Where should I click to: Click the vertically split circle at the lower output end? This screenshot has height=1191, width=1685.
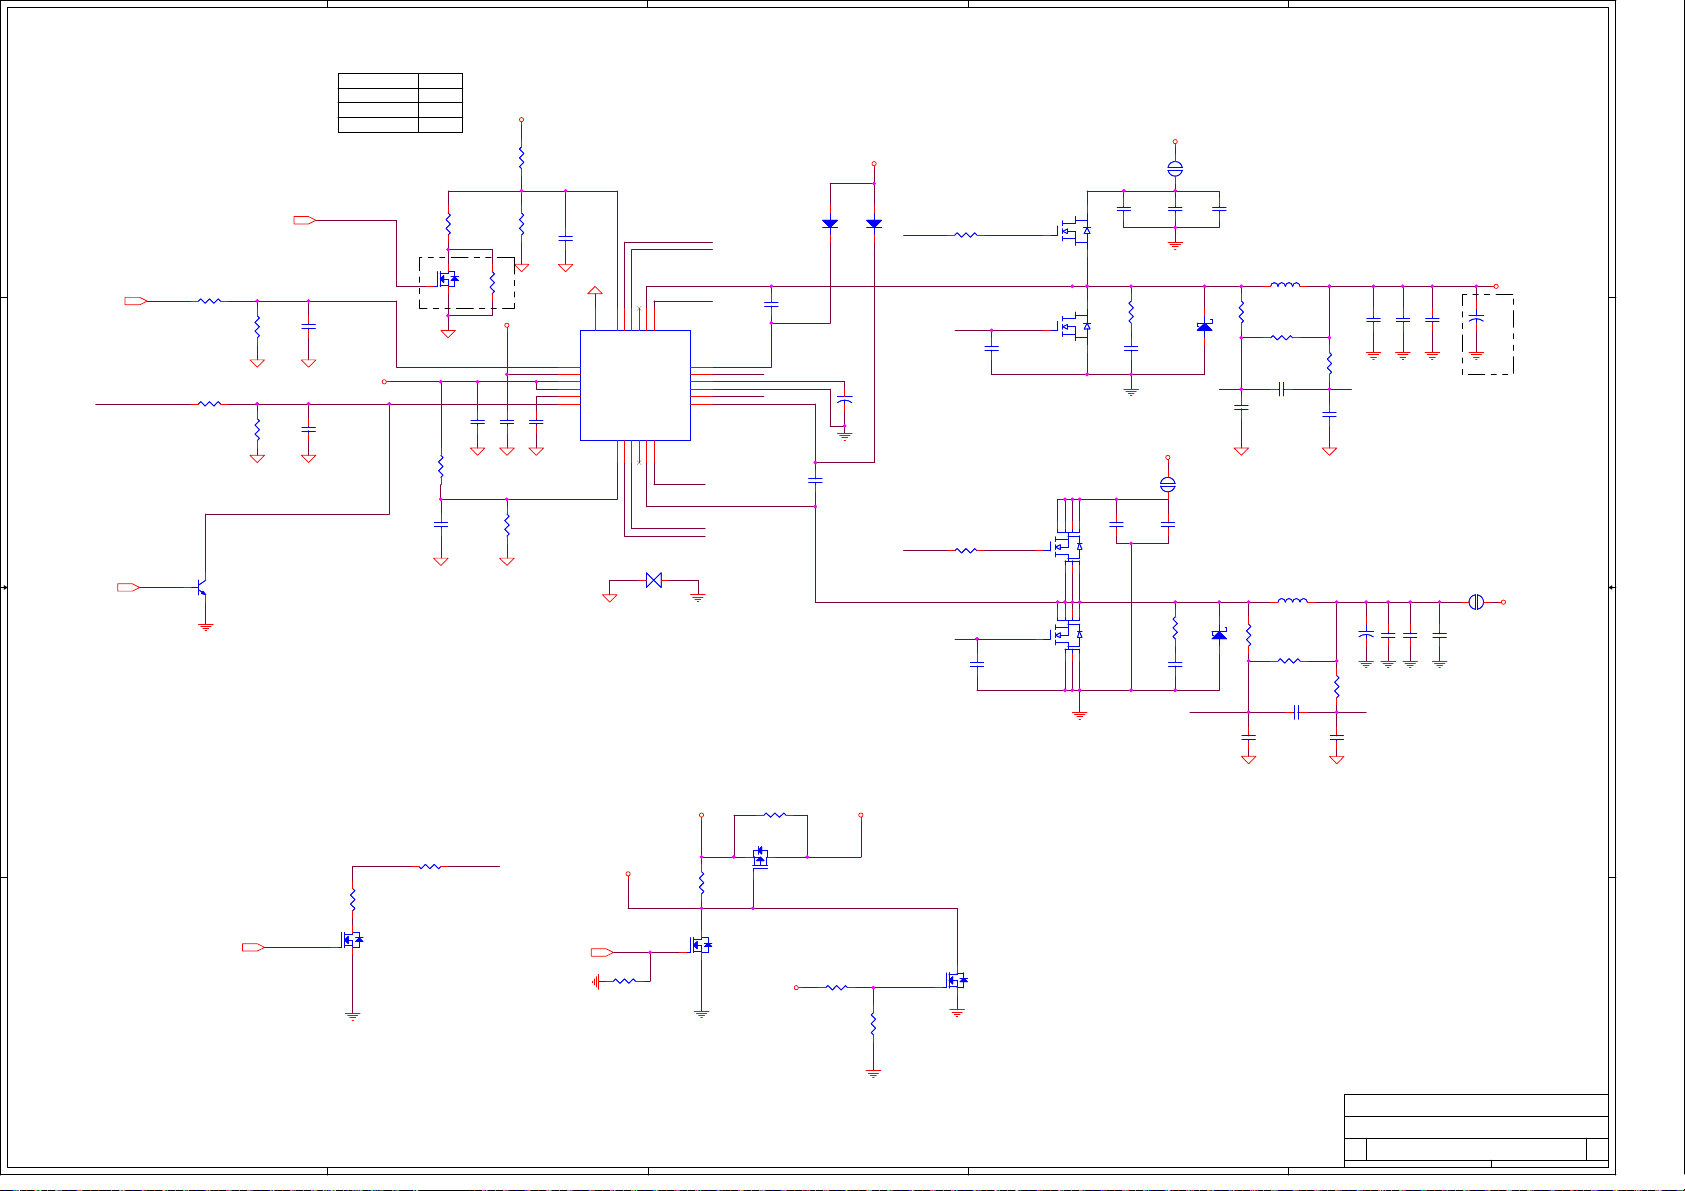(1476, 602)
